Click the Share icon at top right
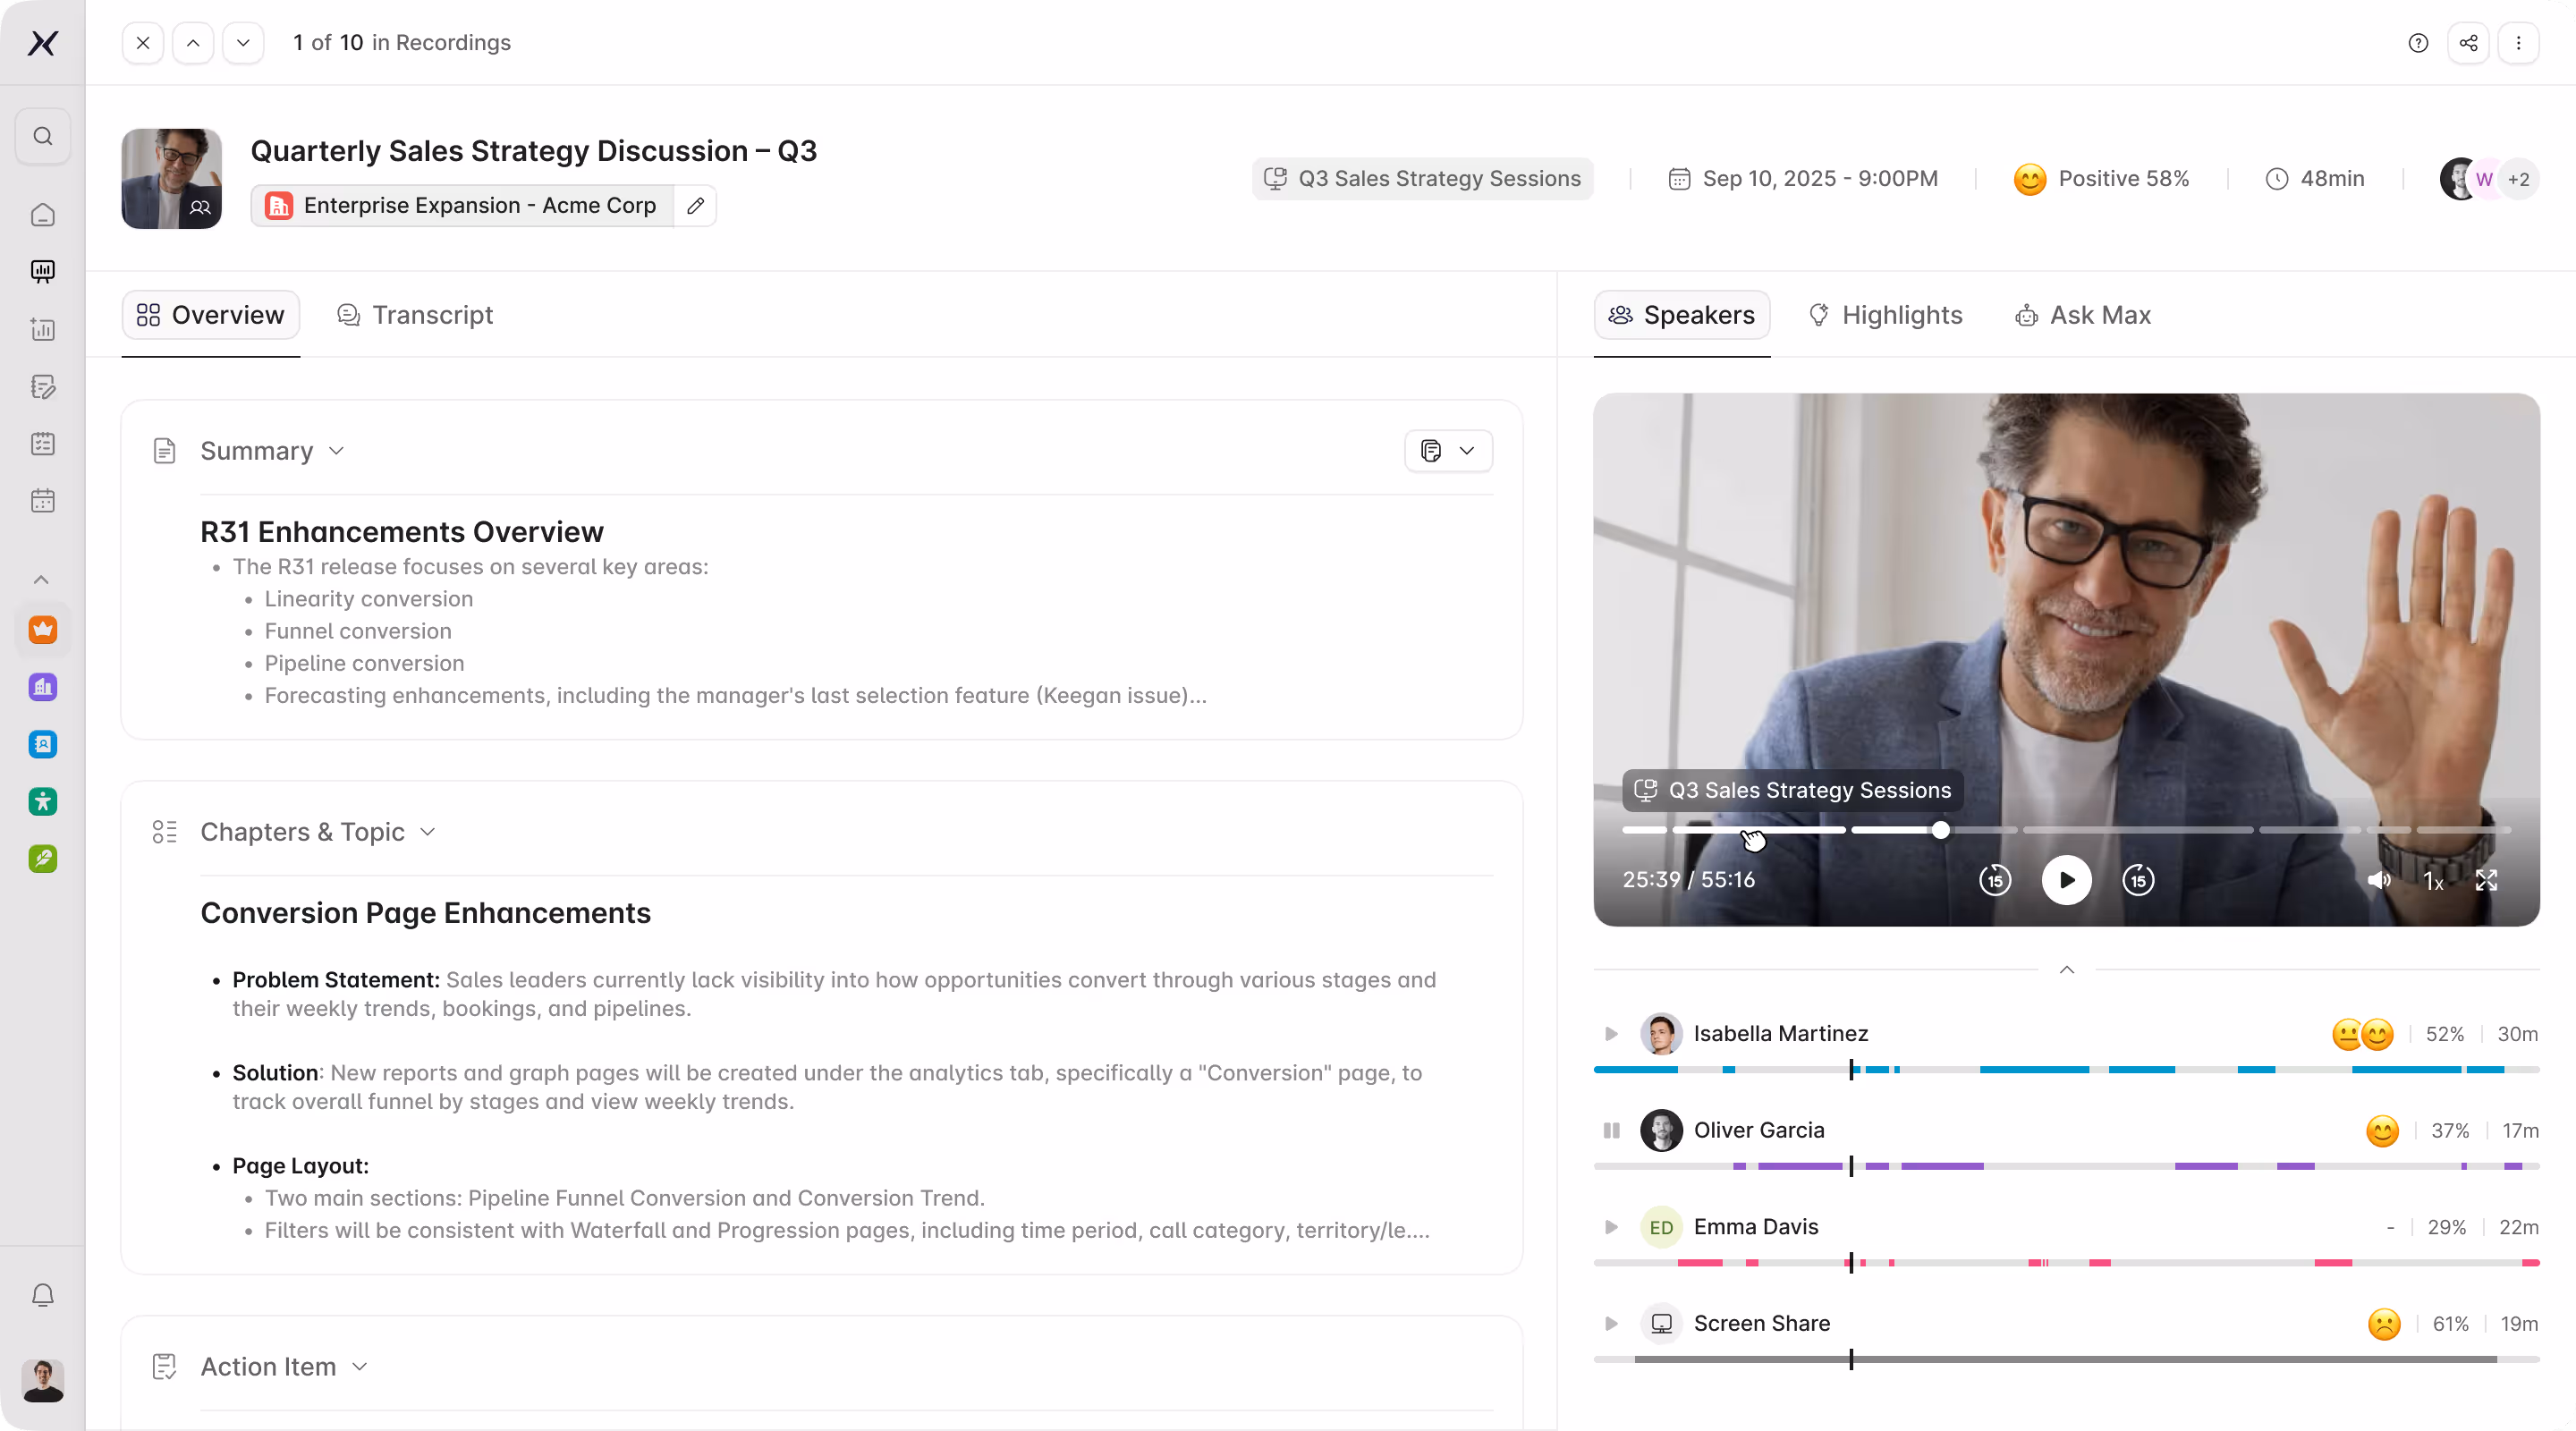The height and width of the screenshot is (1431, 2576). (2467, 42)
